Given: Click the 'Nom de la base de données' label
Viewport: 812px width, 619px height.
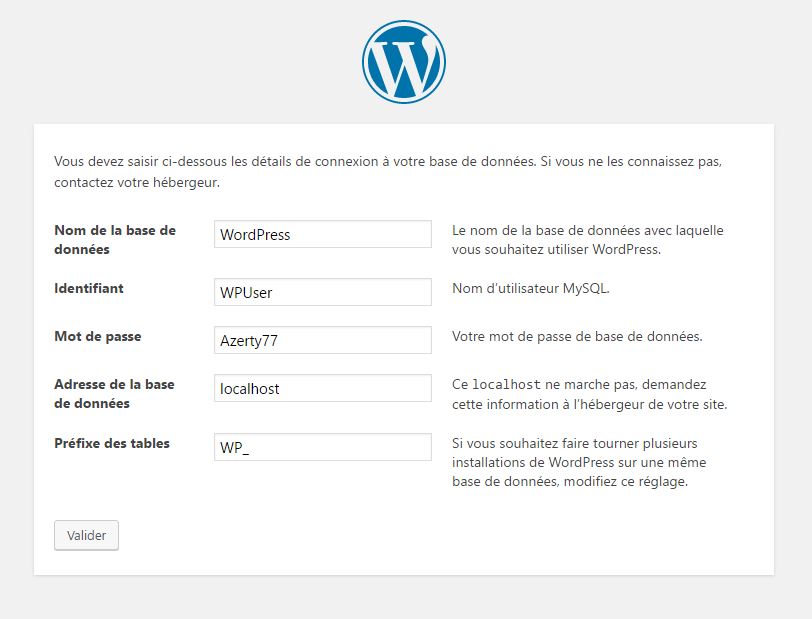Looking at the screenshot, I should (114, 239).
